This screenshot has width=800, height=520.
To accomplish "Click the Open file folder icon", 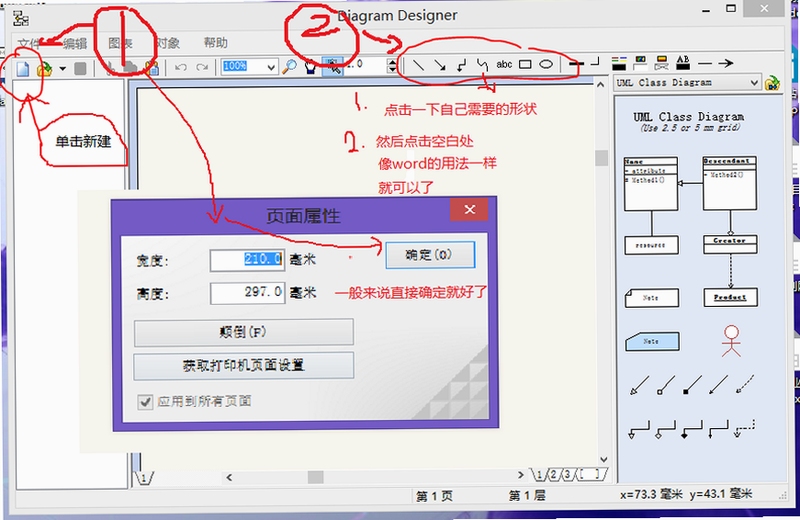I will pyautogui.click(x=45, y=68).
